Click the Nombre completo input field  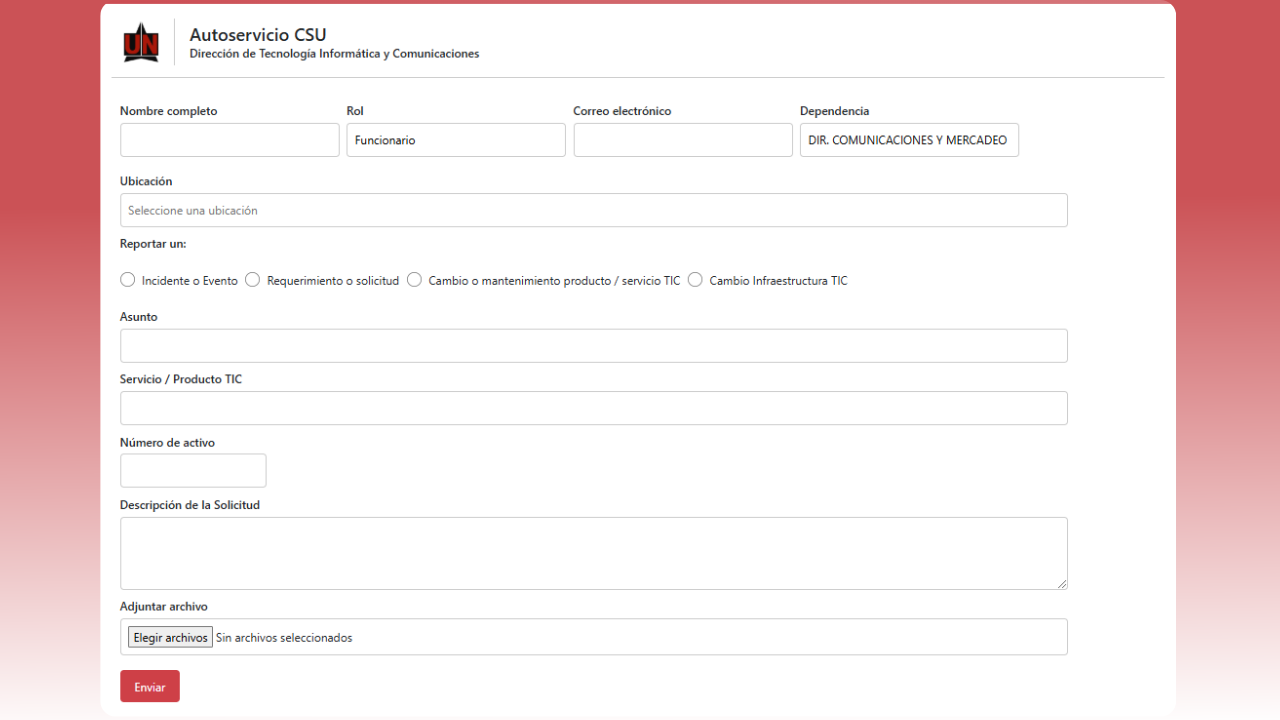tap(229, 140)
